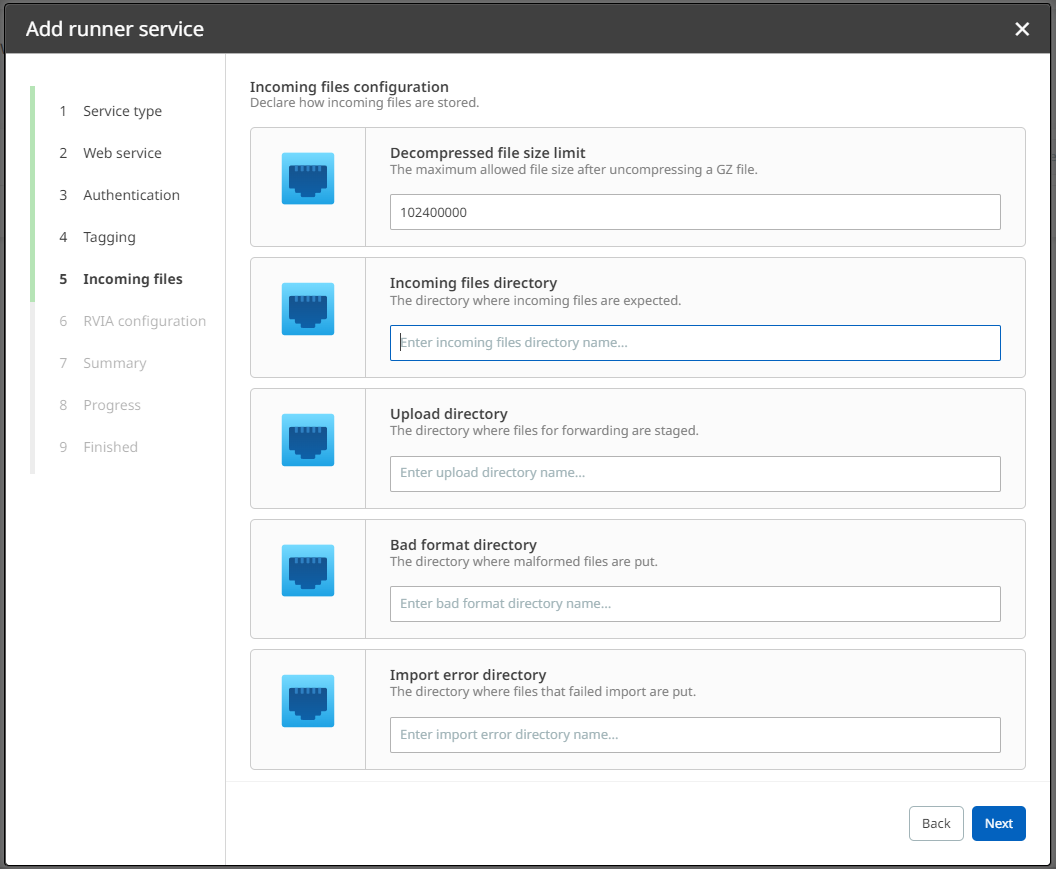Select the Incoming files step
The width and height of the screenshot is (1056, 869).
(121, 279)
